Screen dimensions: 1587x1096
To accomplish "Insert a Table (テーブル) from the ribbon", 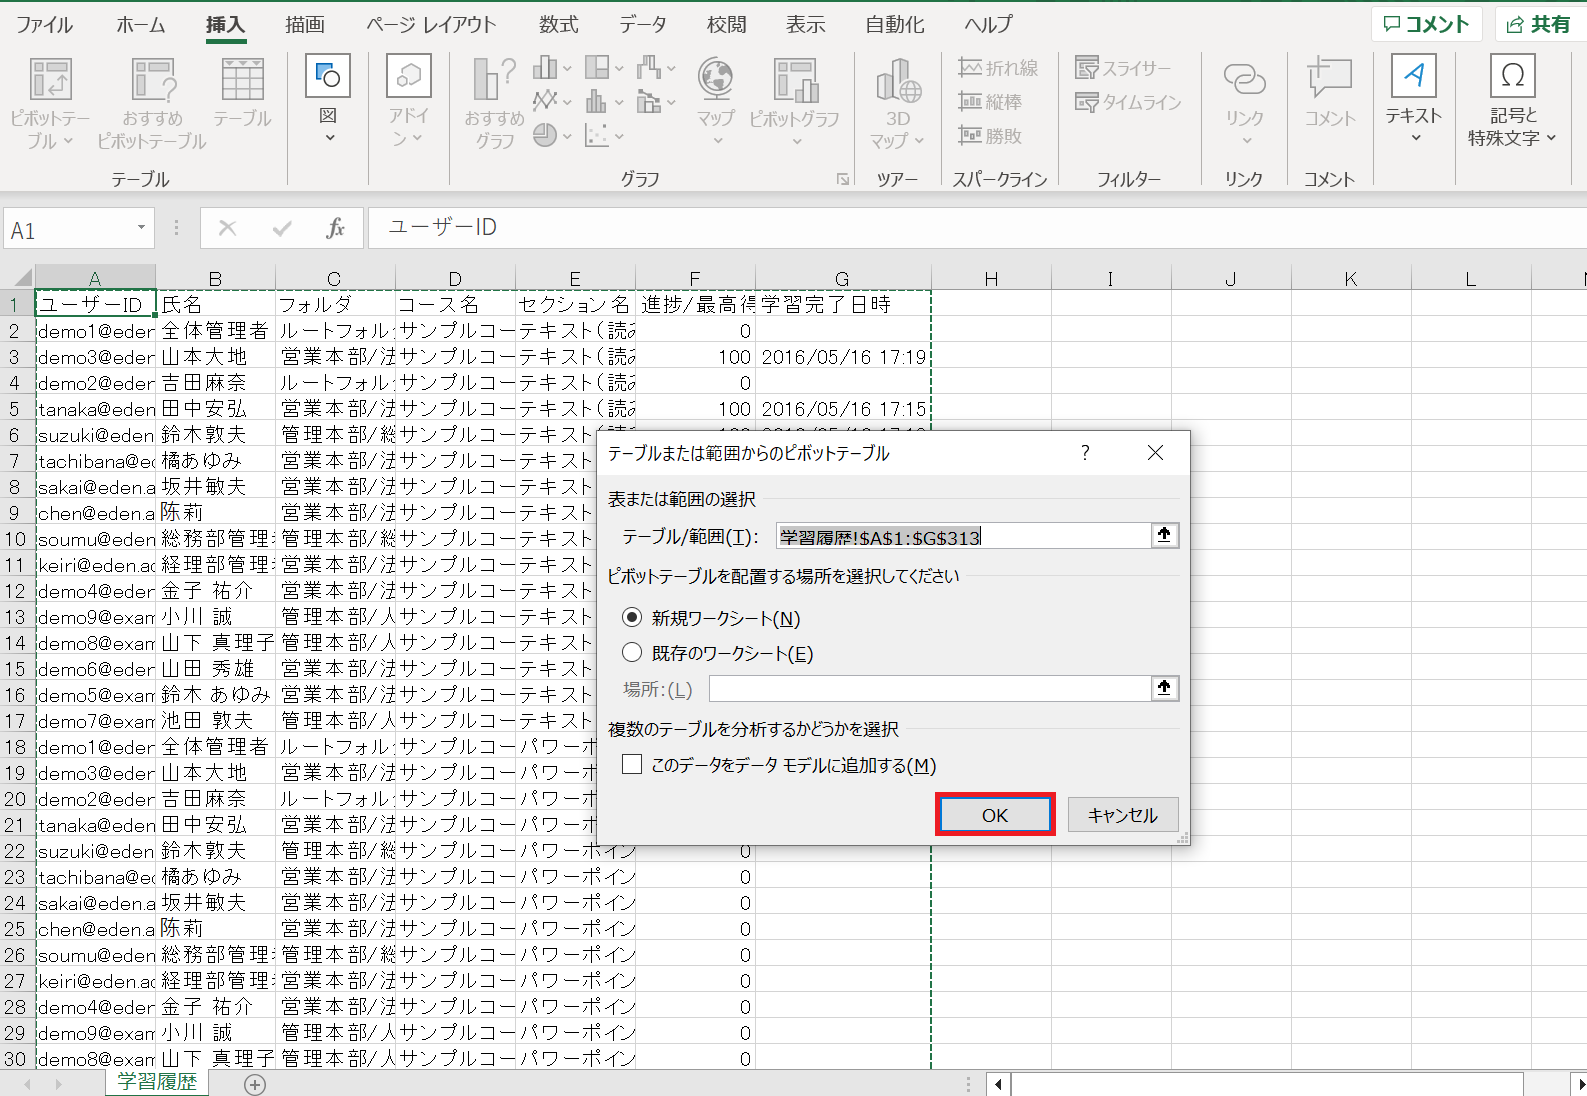I will coord(242,94).
